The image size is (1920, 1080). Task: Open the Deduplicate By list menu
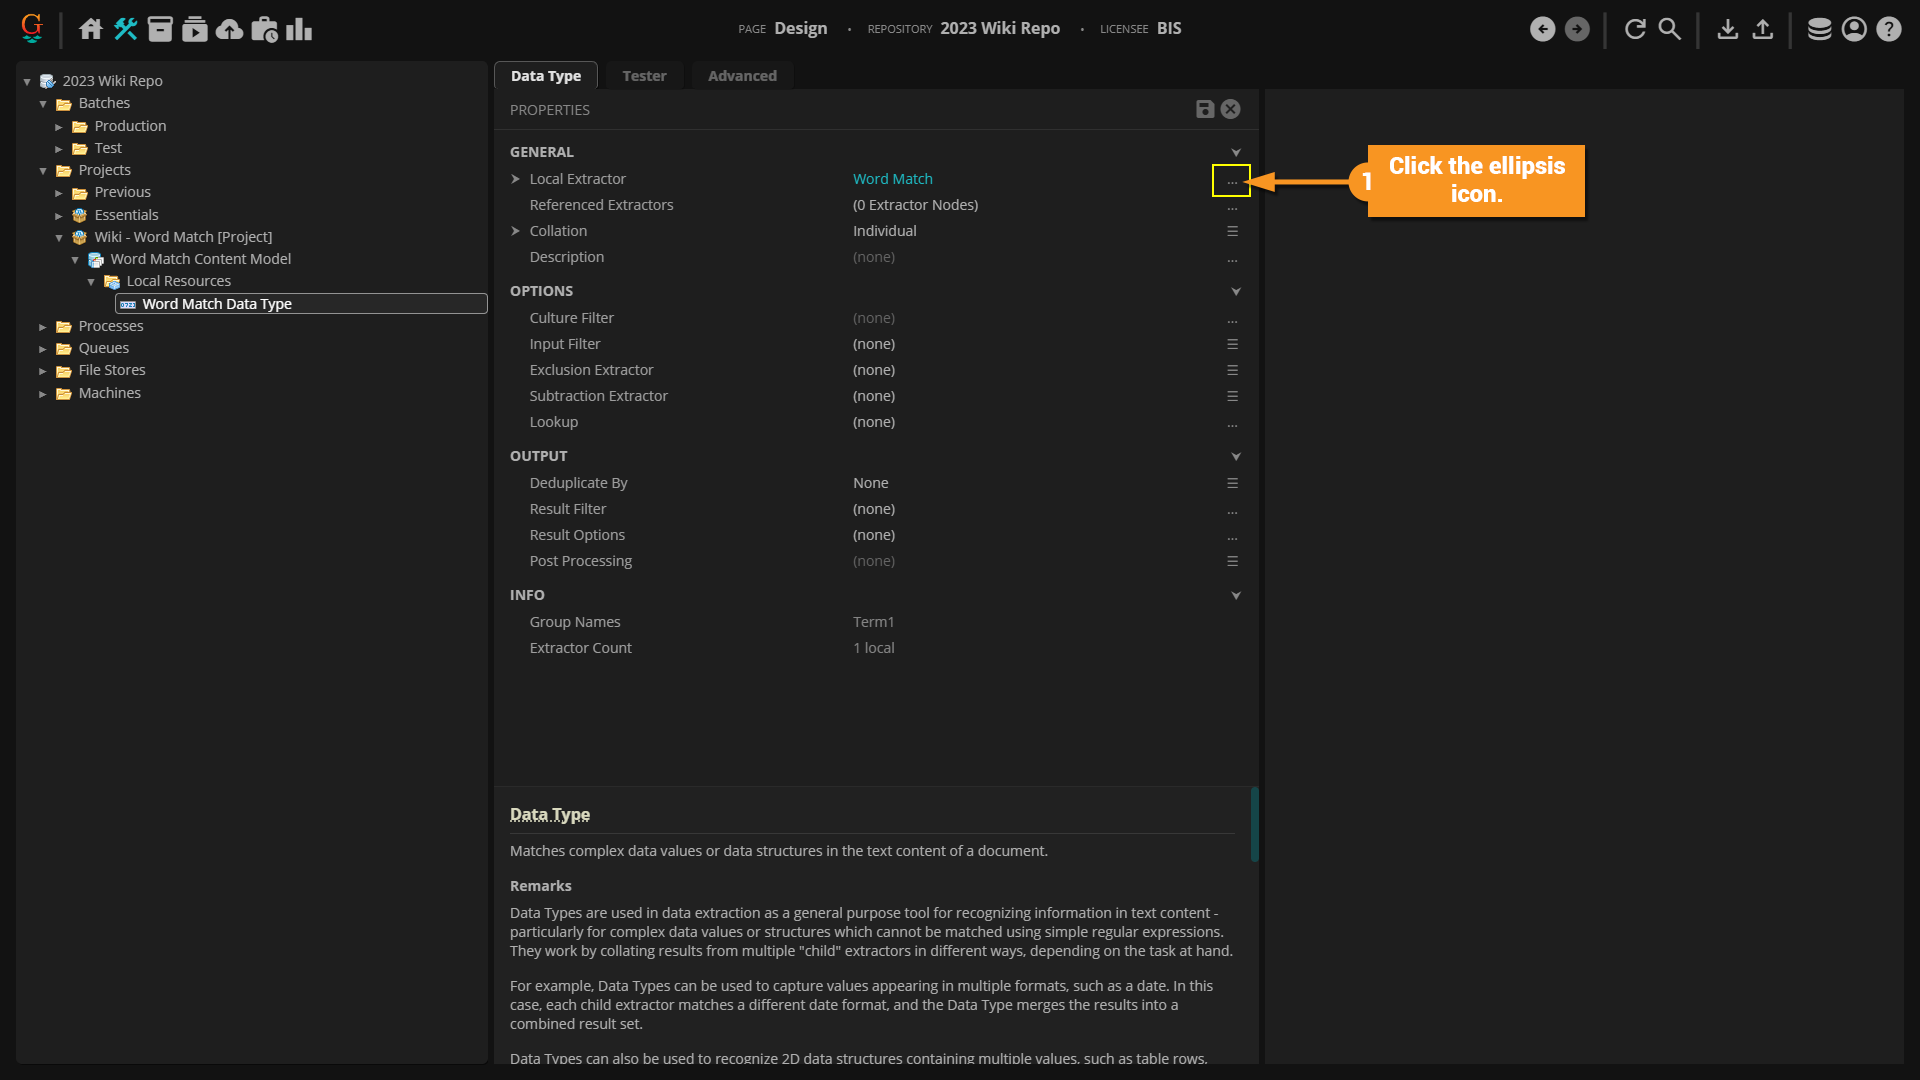1232,483
